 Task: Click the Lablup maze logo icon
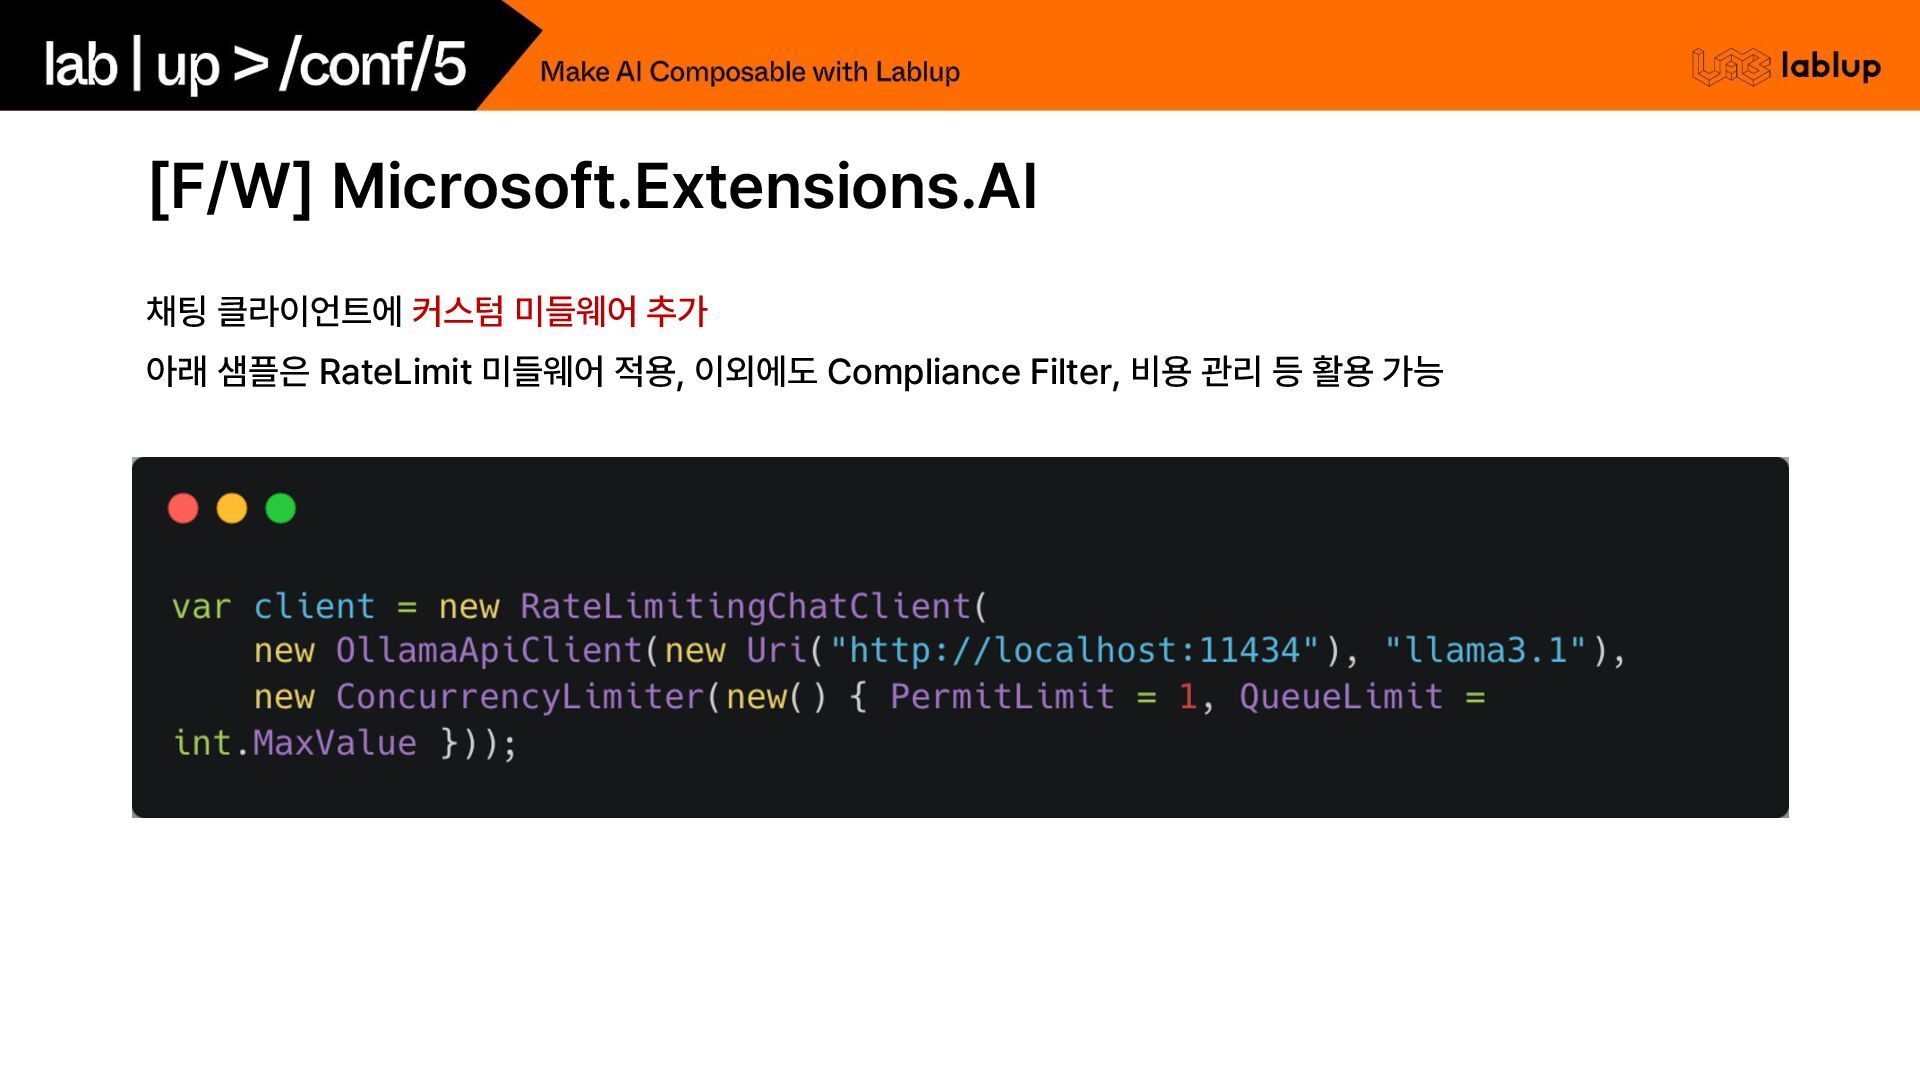(x=1730, y=67)
